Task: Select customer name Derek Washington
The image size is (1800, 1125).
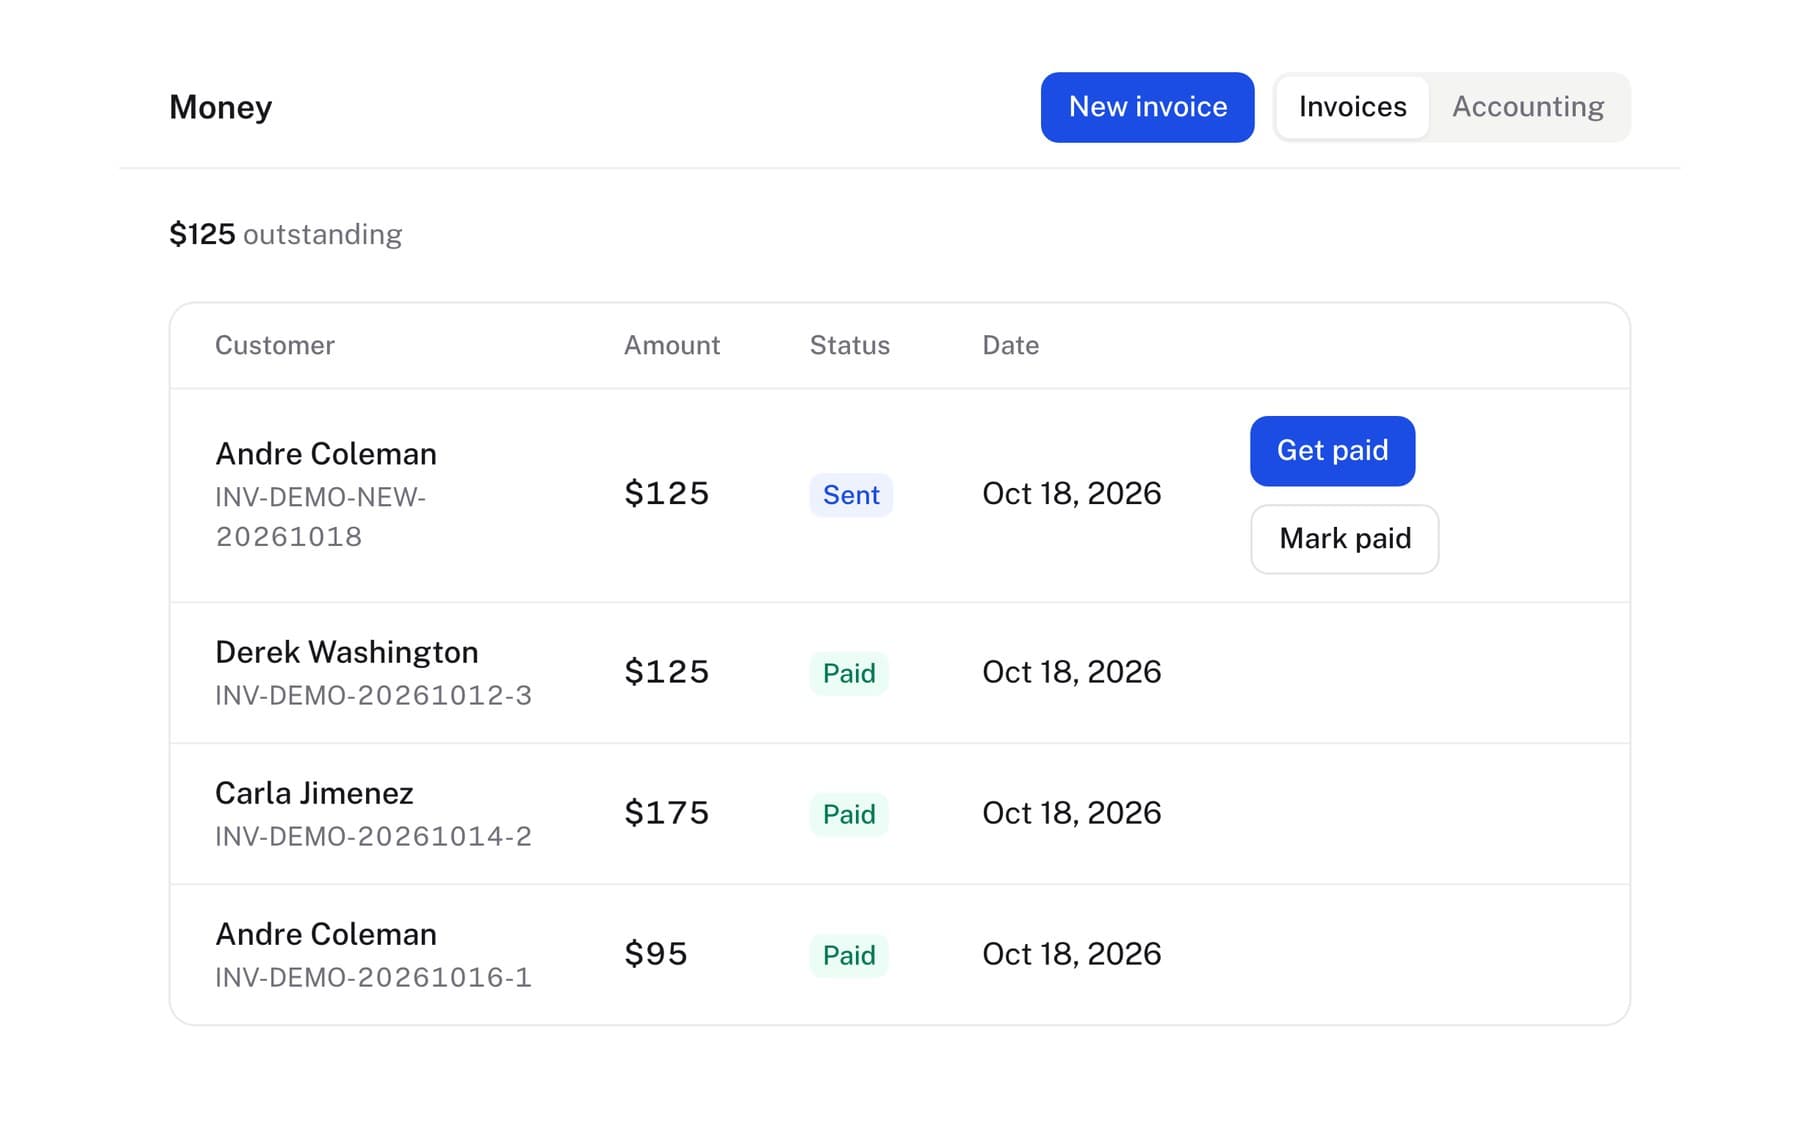Action: tap(347, 652)
